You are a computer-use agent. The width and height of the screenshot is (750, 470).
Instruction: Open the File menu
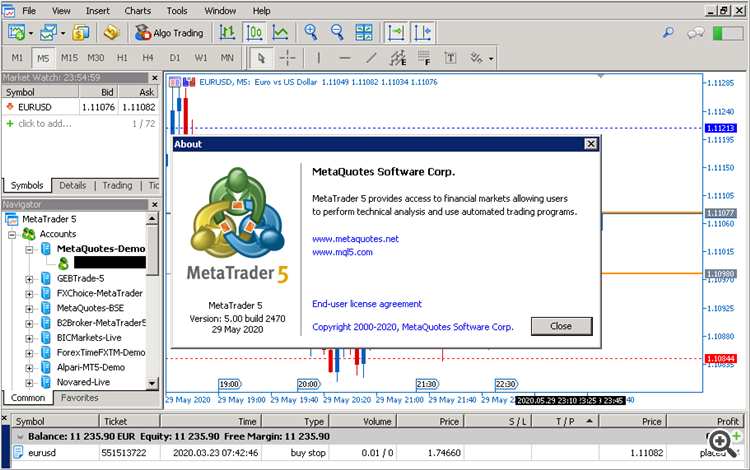coord(29,11)
